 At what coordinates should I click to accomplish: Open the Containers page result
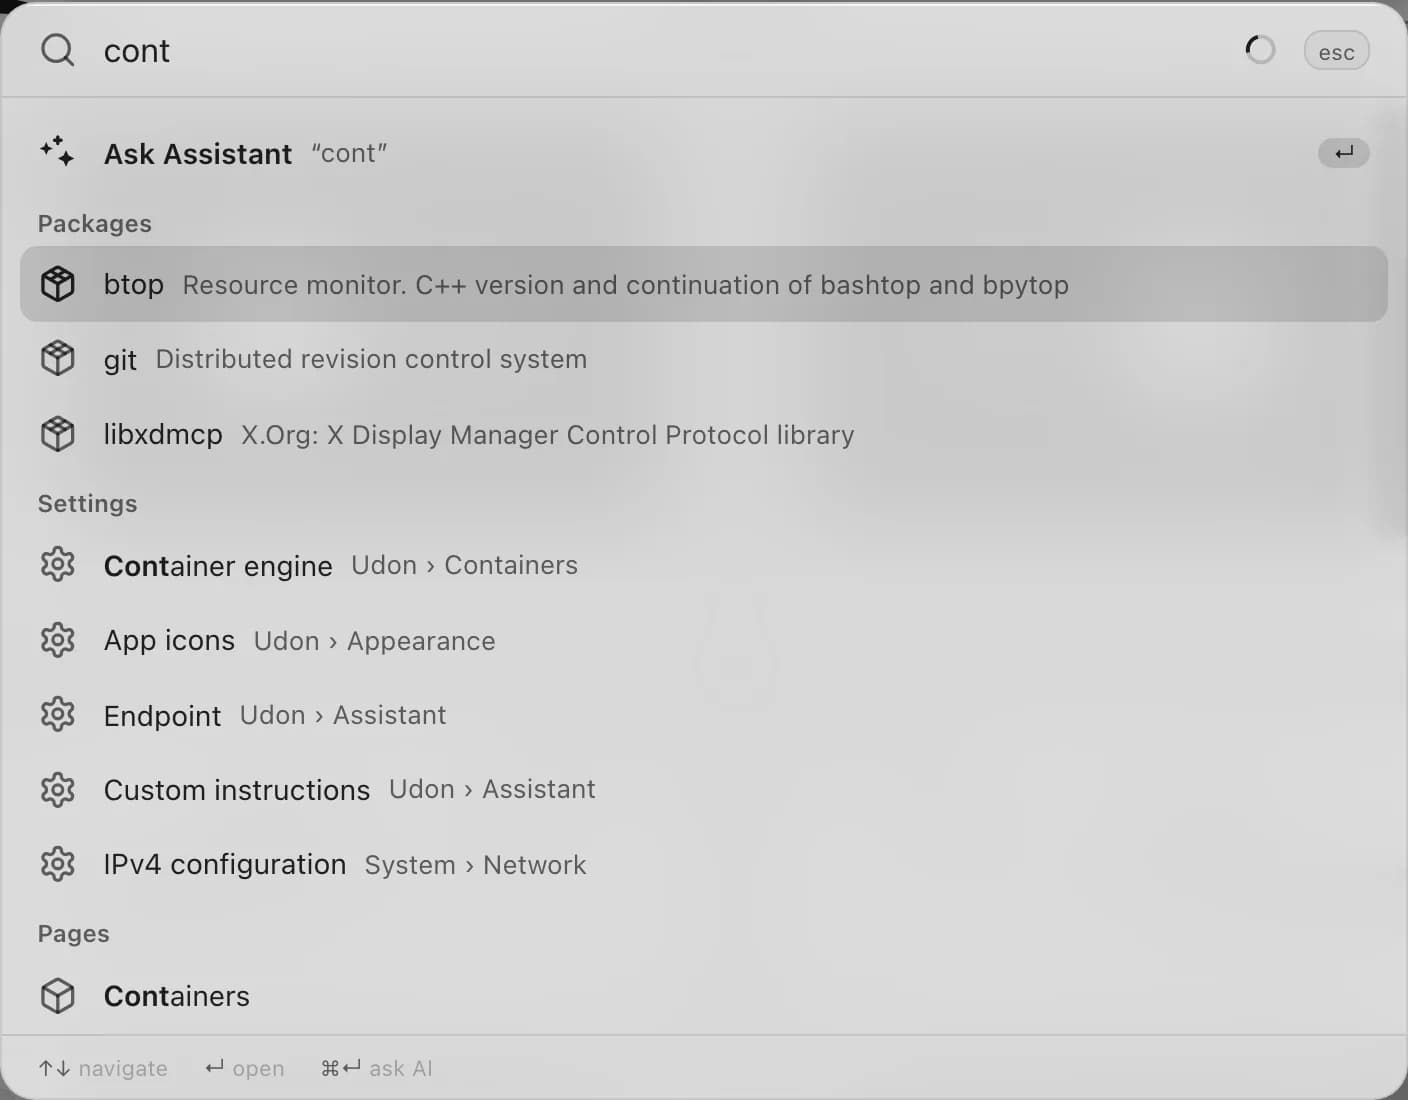[704, 996]
